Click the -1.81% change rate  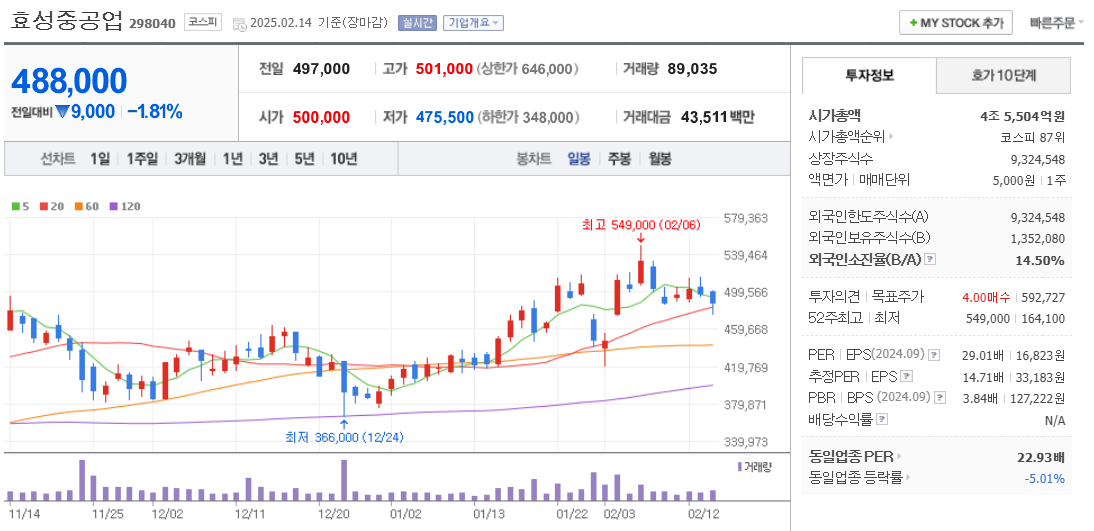click(x=155, y=112)
